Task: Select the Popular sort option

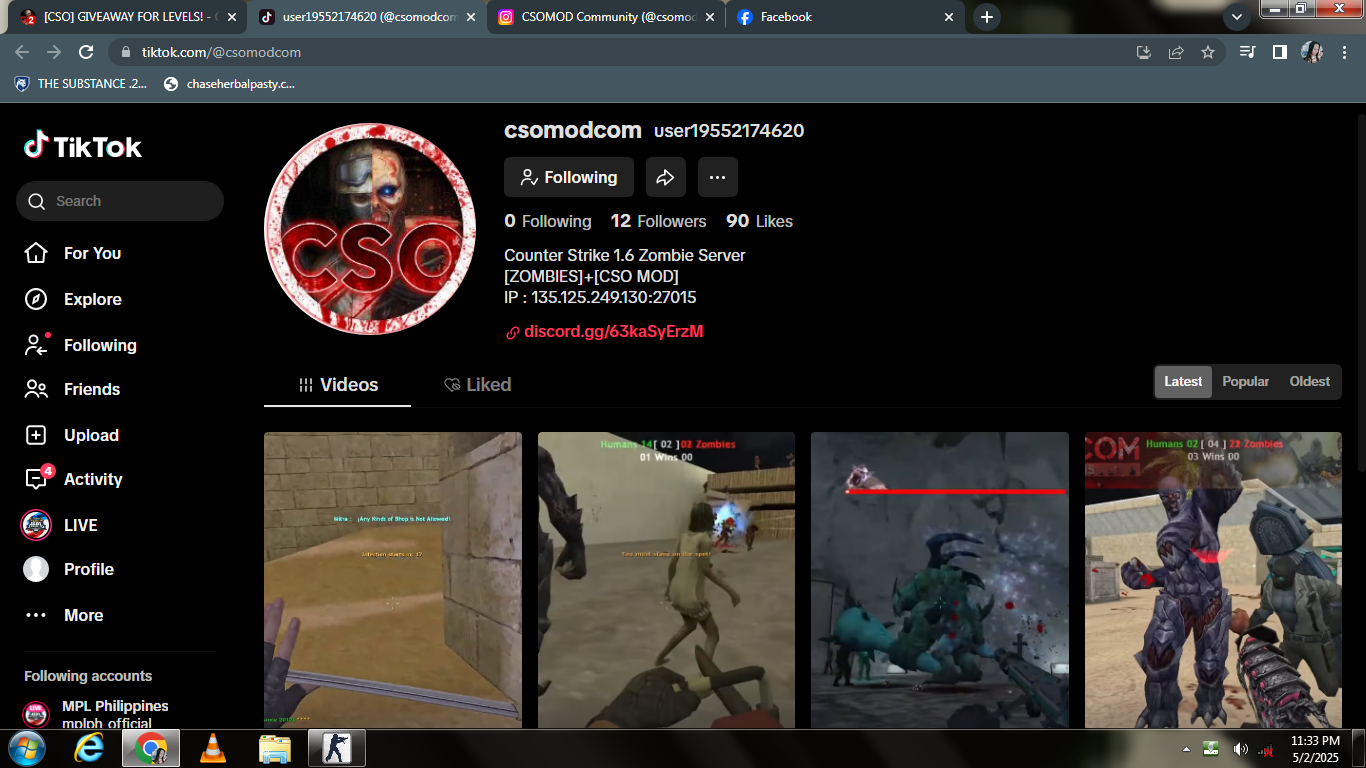Action: 1245,382
